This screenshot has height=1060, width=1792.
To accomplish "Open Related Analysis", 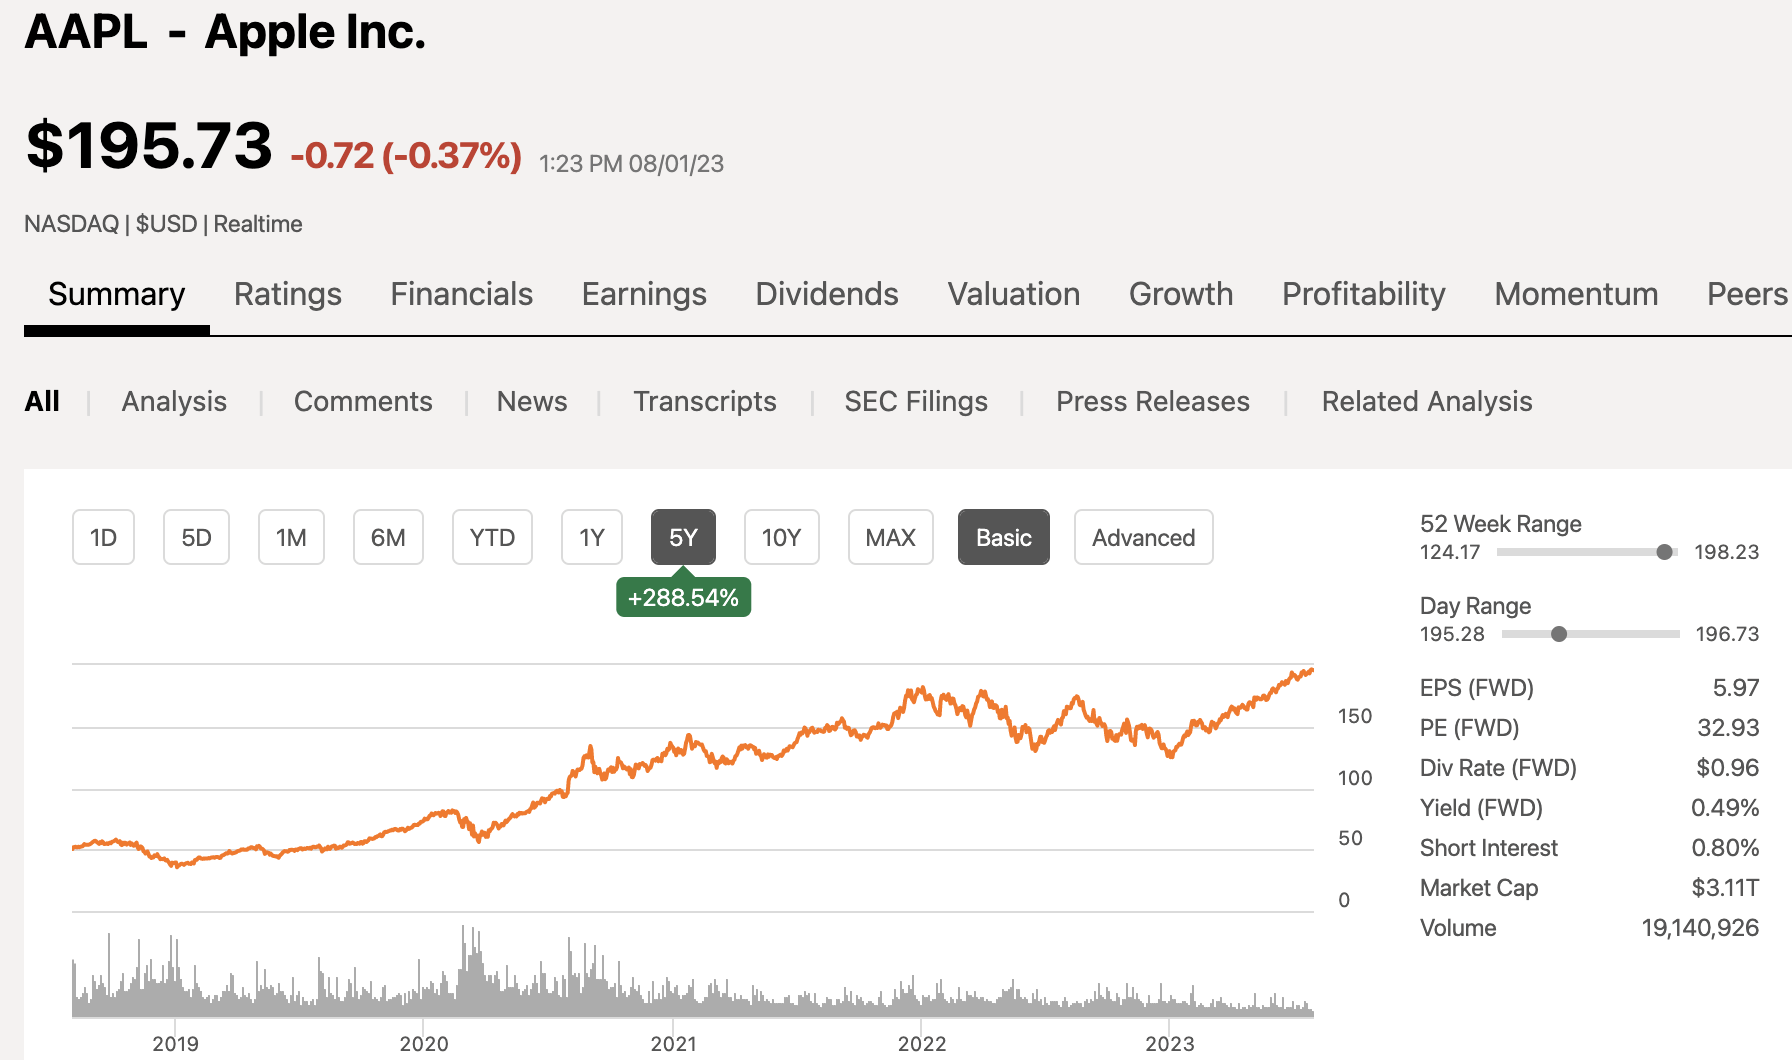I will coord(1427,401).
